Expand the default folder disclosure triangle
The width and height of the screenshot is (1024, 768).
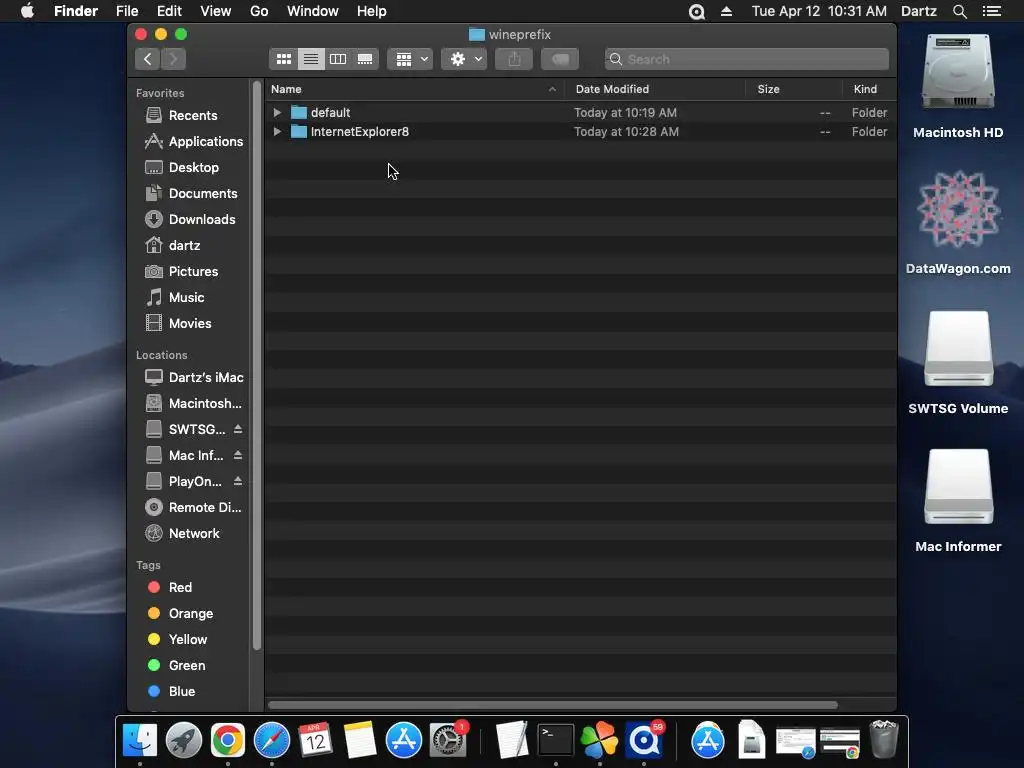coord(277,112)
